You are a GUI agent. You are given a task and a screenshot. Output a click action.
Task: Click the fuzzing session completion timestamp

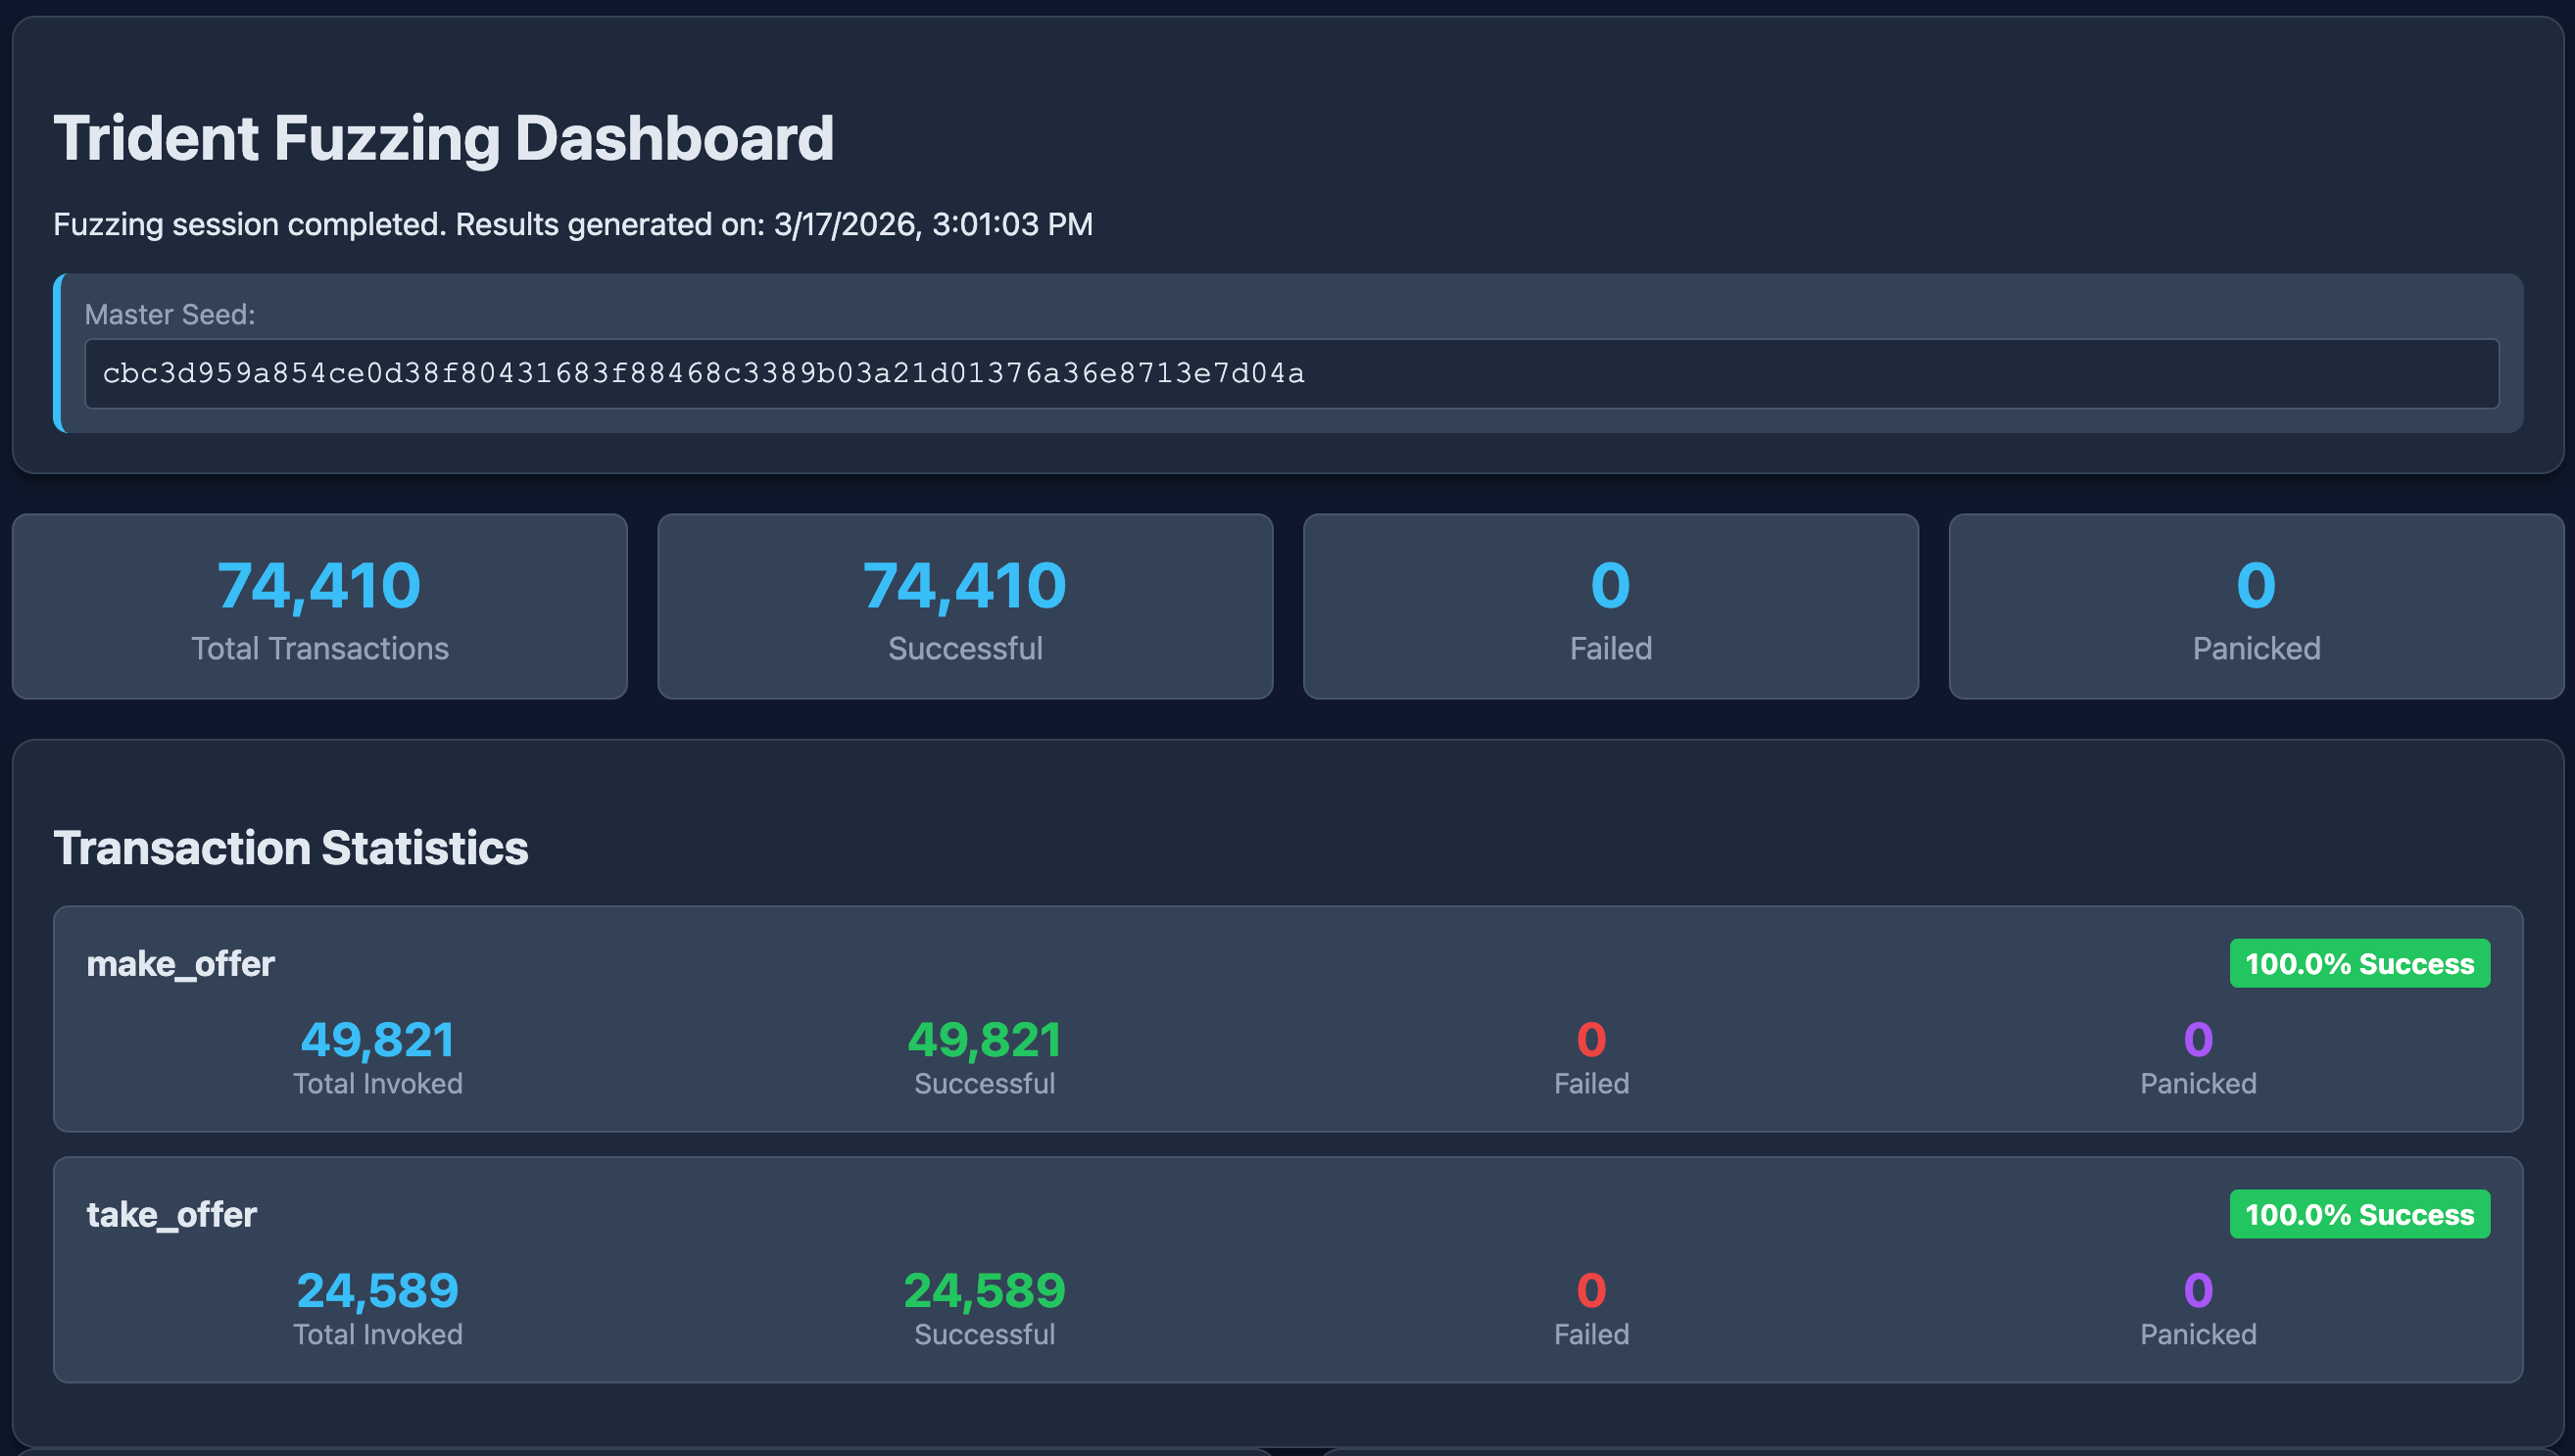point(573,224)
